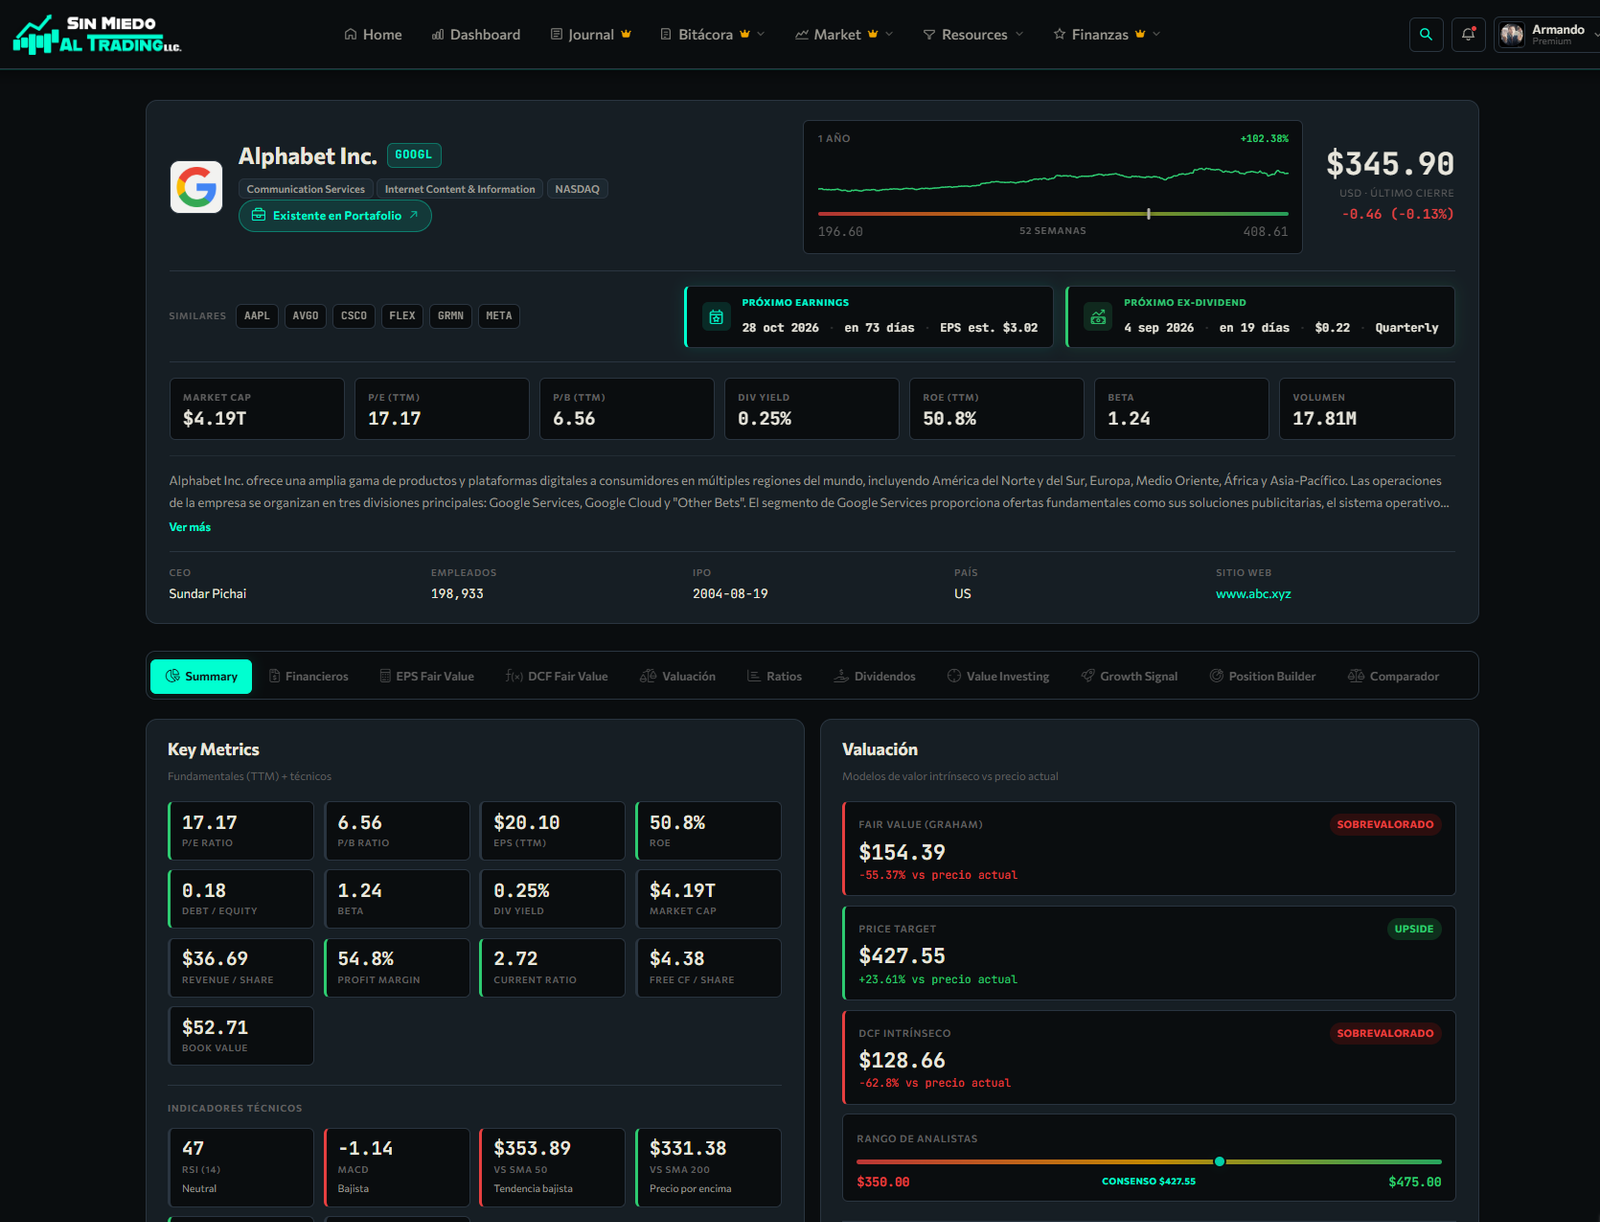
Task: Switch to the Position Builder tab
Action: (1263, 676)
